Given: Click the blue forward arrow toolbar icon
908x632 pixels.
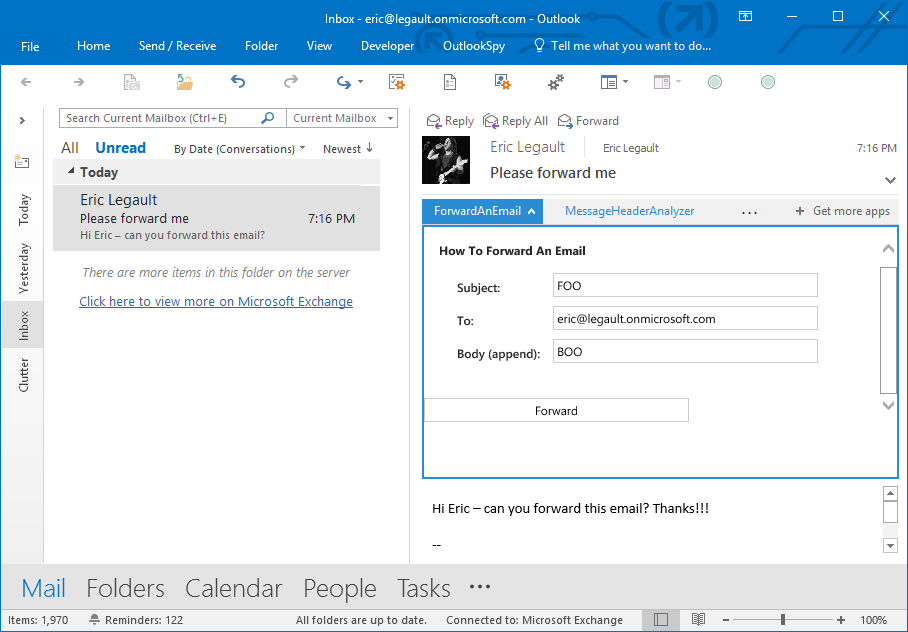Looking at the screenshot, I should (344, 83).
